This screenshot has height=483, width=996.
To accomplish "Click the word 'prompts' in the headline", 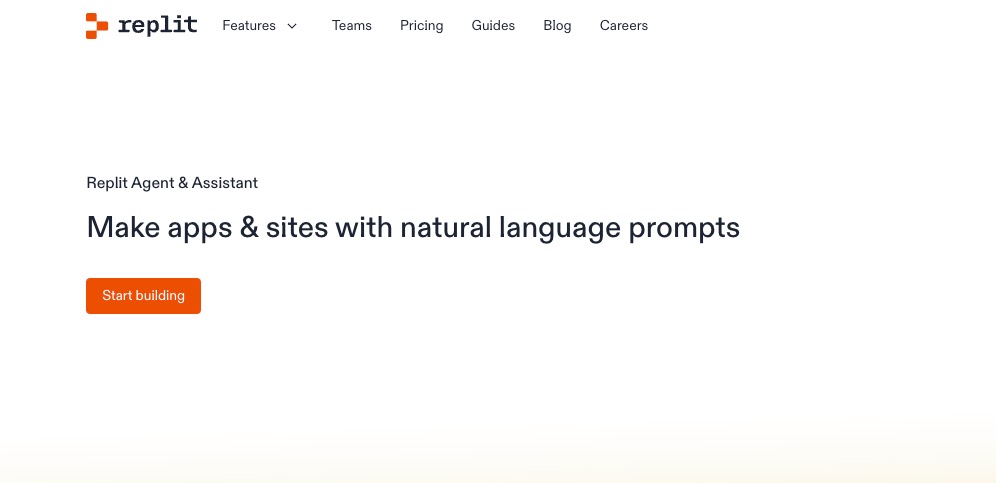I will [x=684, y=229].
